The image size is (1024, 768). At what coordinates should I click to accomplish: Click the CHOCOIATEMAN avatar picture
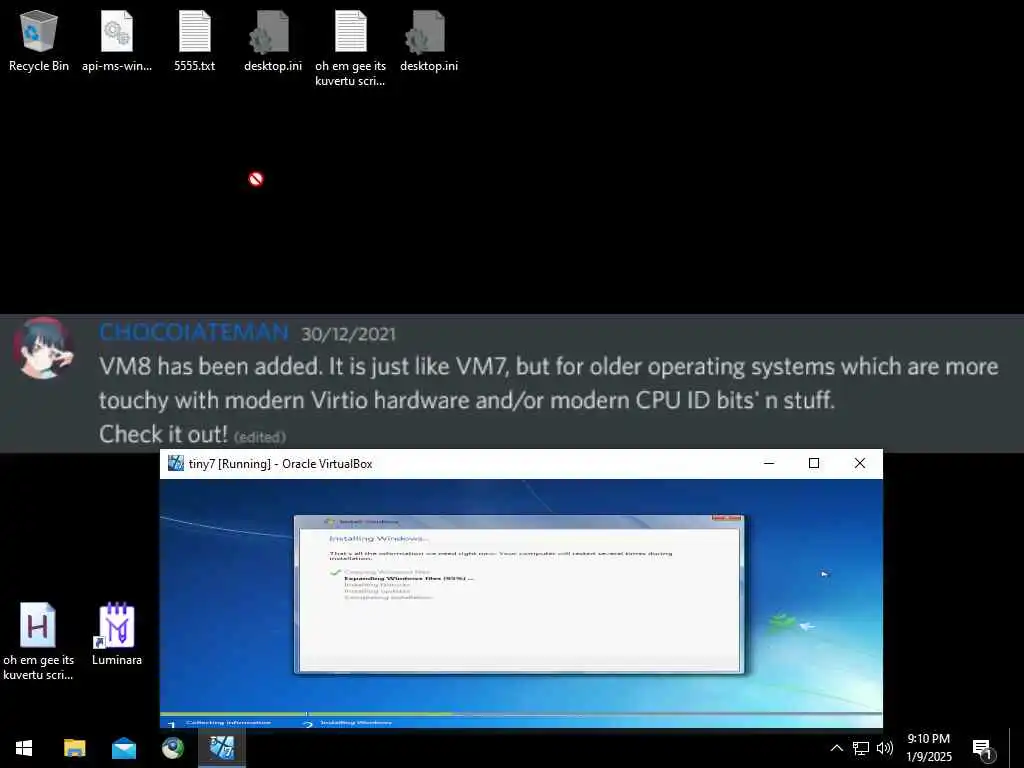pos(43,348)
